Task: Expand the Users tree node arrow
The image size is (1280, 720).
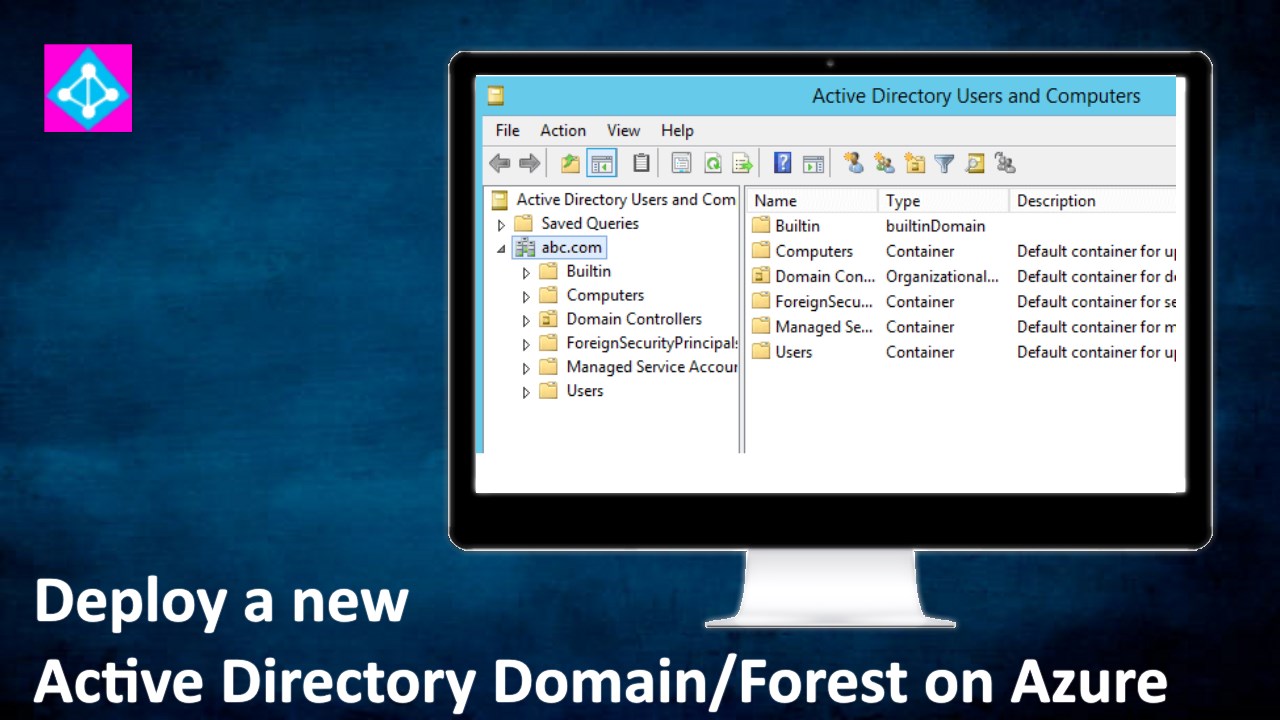Action: click(x=526, y=392)
